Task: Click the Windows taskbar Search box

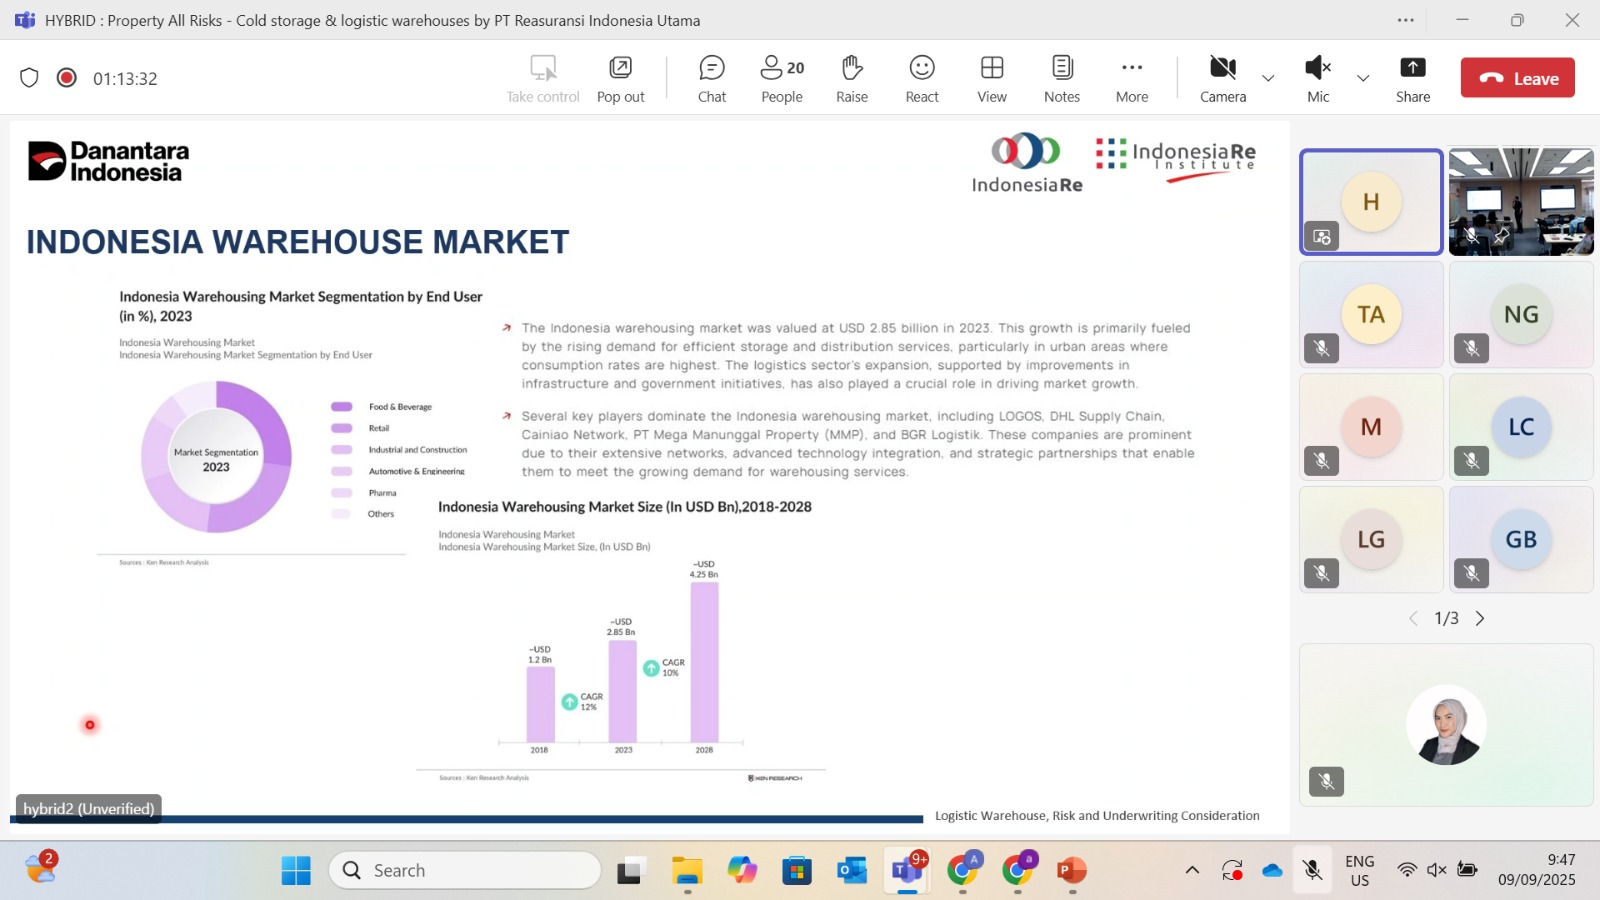Action: tap(465, 870)
